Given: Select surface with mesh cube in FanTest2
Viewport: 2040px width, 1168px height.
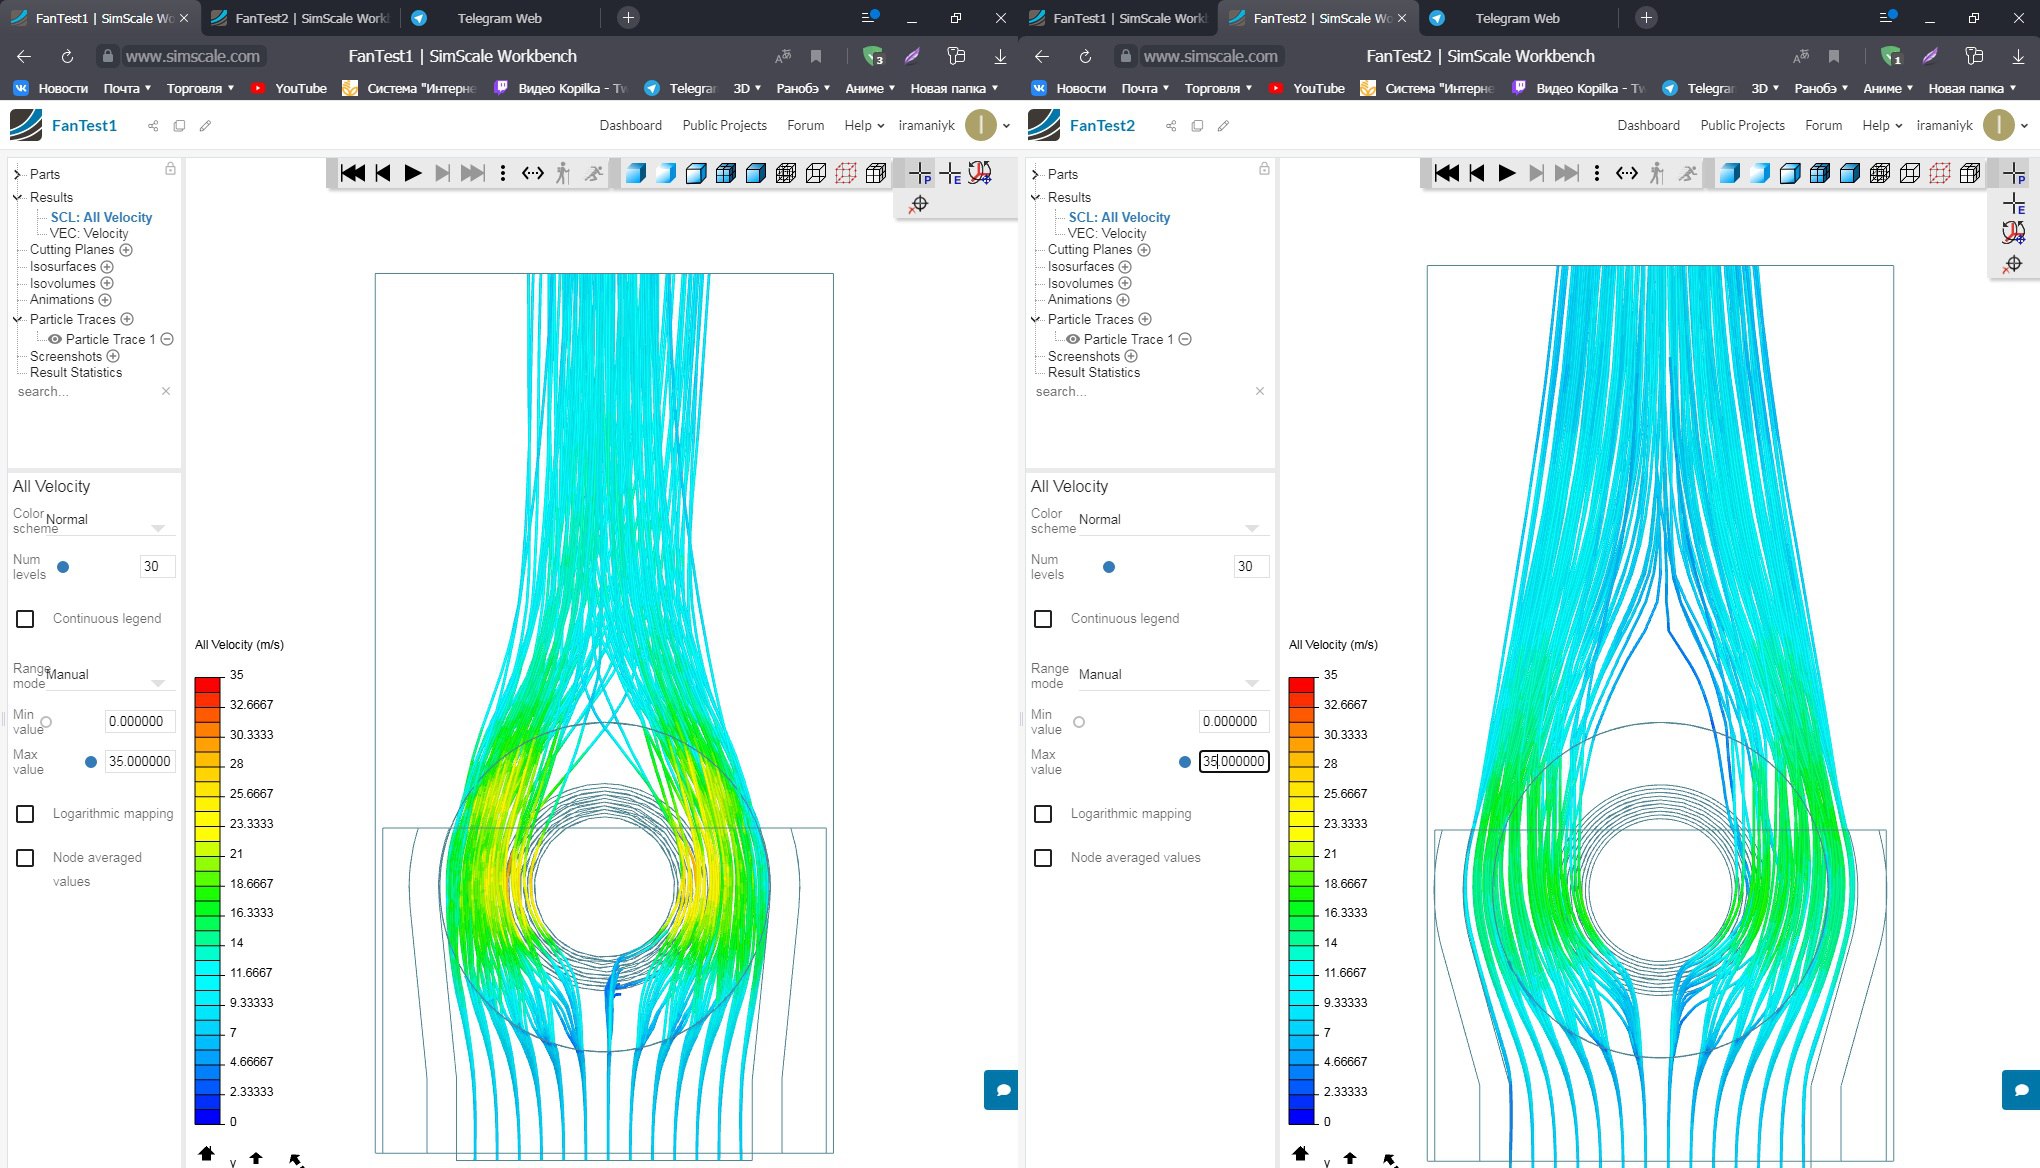Looking at the screenshot, I should pos(1820,173).
